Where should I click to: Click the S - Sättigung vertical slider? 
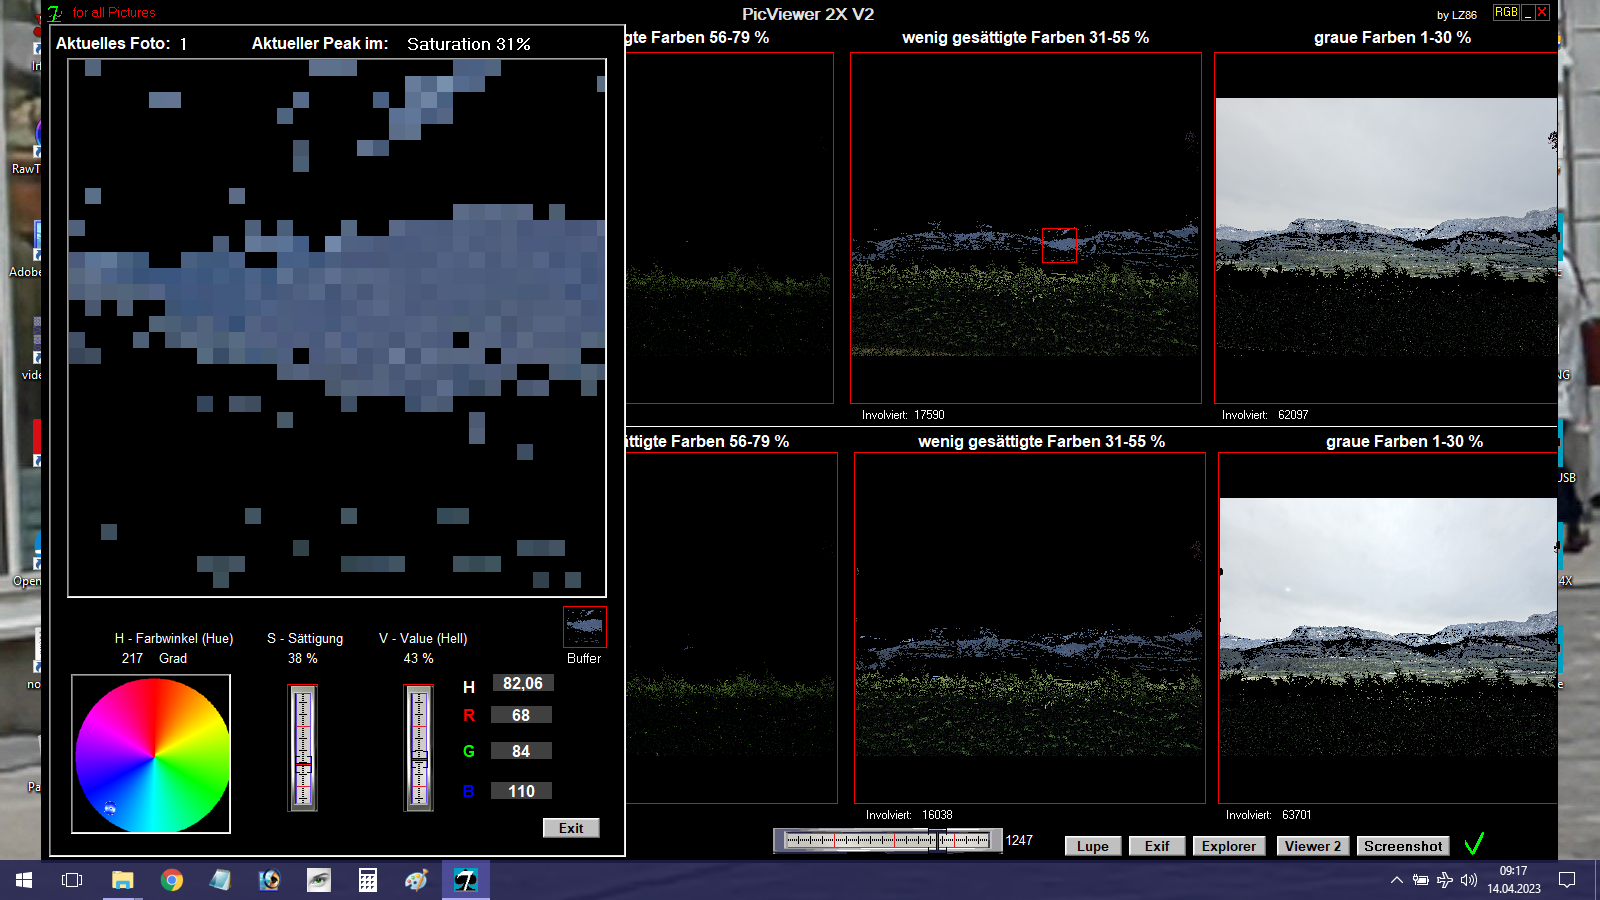303,747
